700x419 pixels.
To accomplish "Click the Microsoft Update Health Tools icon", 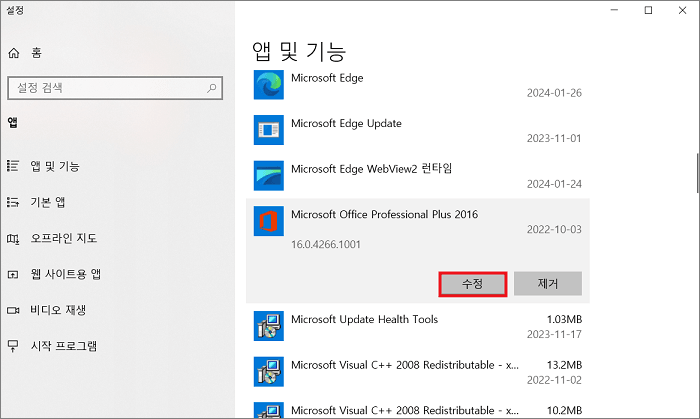I will 269,326.
